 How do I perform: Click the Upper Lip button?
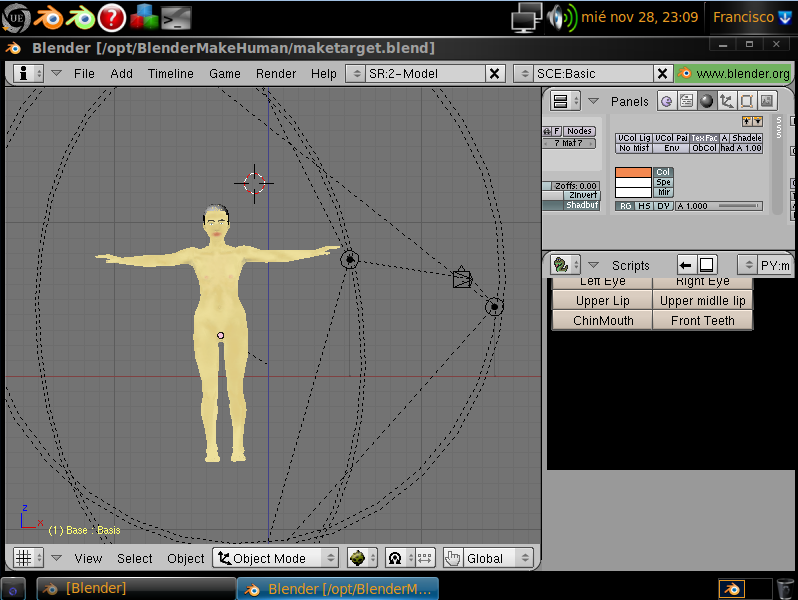(x=602, y=301)
